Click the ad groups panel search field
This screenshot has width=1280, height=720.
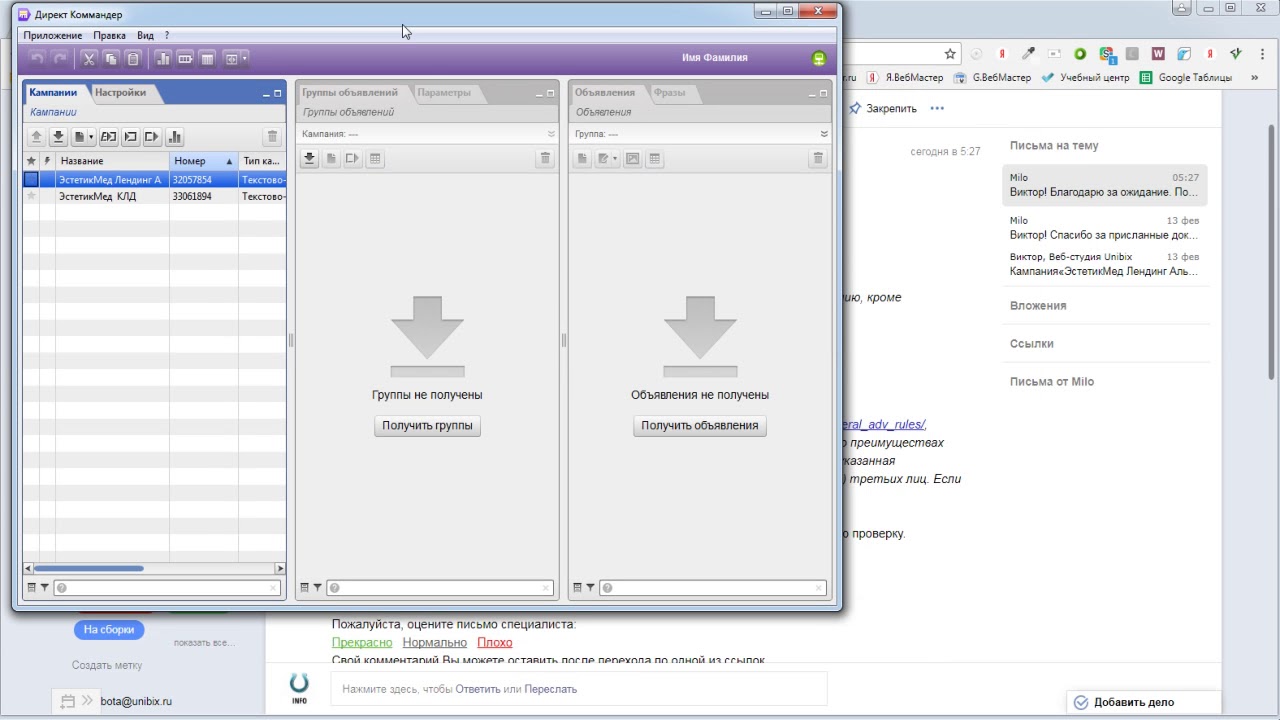pos(441,588)
